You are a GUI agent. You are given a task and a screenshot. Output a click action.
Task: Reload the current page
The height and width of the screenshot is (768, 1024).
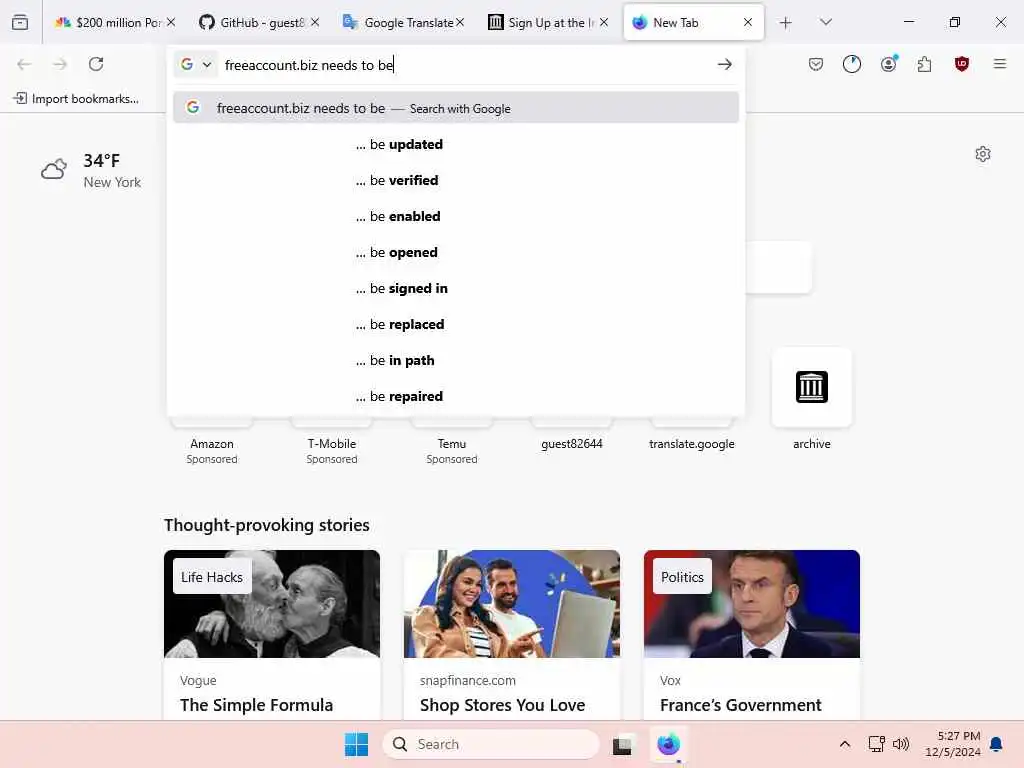(96, 64)
